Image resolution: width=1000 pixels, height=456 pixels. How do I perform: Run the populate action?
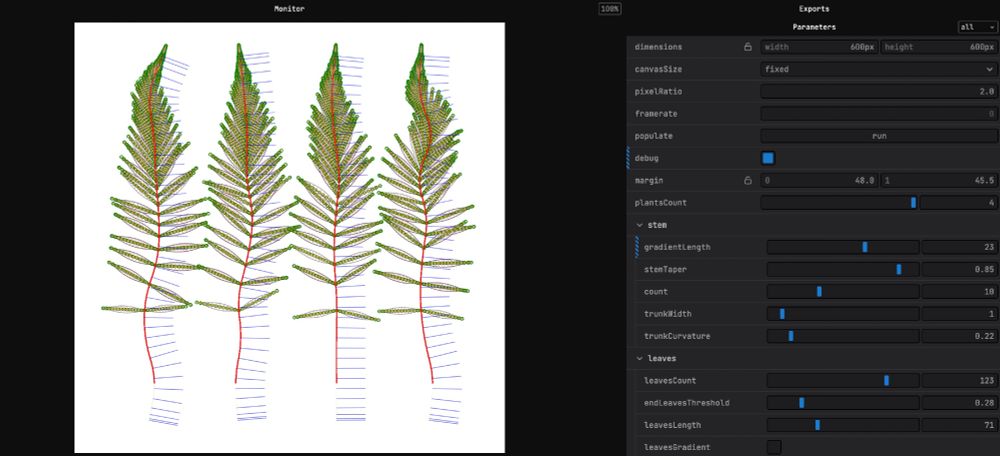coord(879,136)
